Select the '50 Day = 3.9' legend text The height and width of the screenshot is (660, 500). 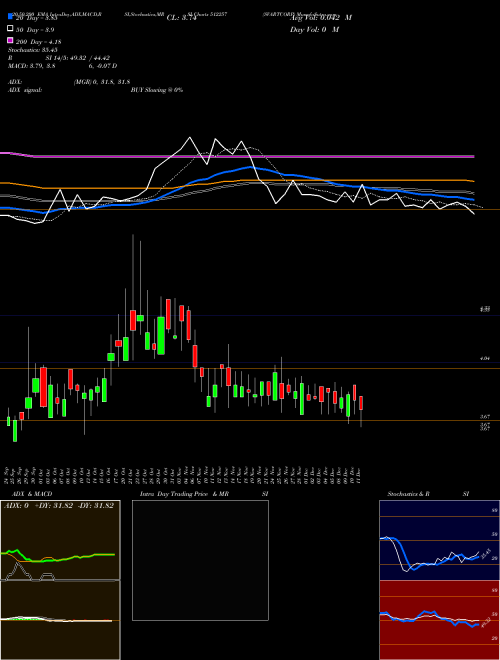coord(35,30)
